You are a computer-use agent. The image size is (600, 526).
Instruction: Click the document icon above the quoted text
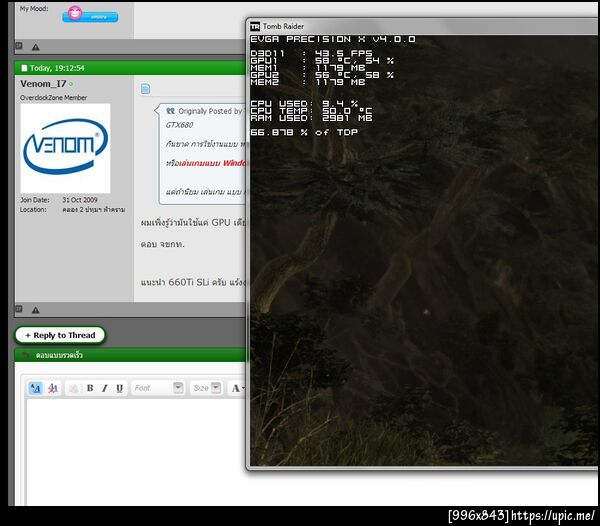point(145,89)
